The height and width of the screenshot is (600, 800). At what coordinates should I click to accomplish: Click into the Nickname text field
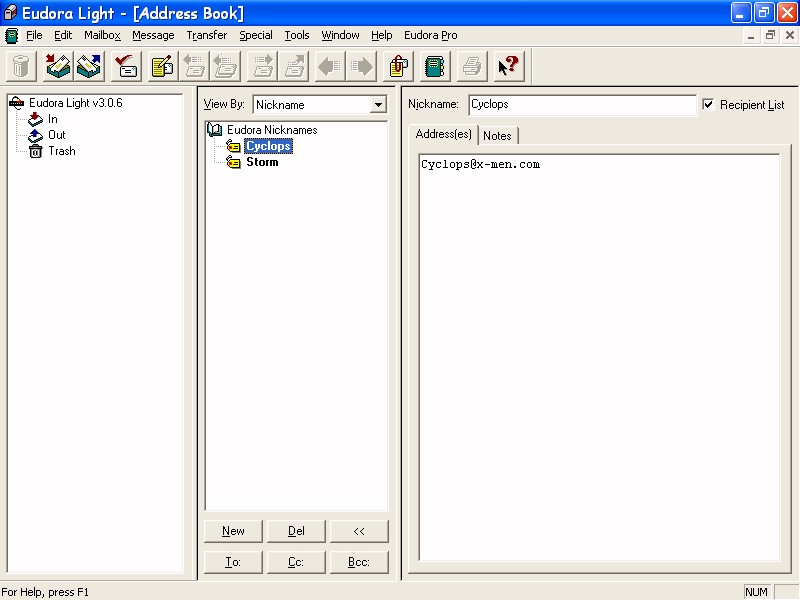(582, 105)
